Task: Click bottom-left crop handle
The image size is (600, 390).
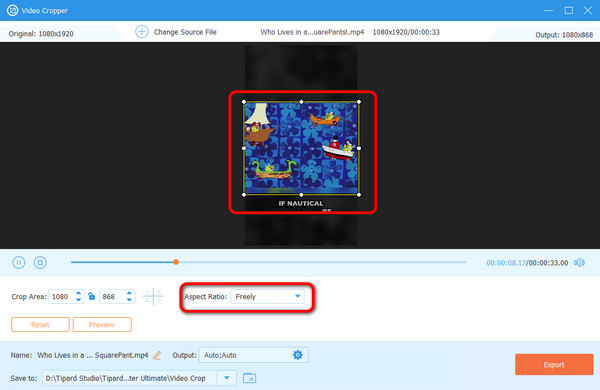Action: (244, 195)
